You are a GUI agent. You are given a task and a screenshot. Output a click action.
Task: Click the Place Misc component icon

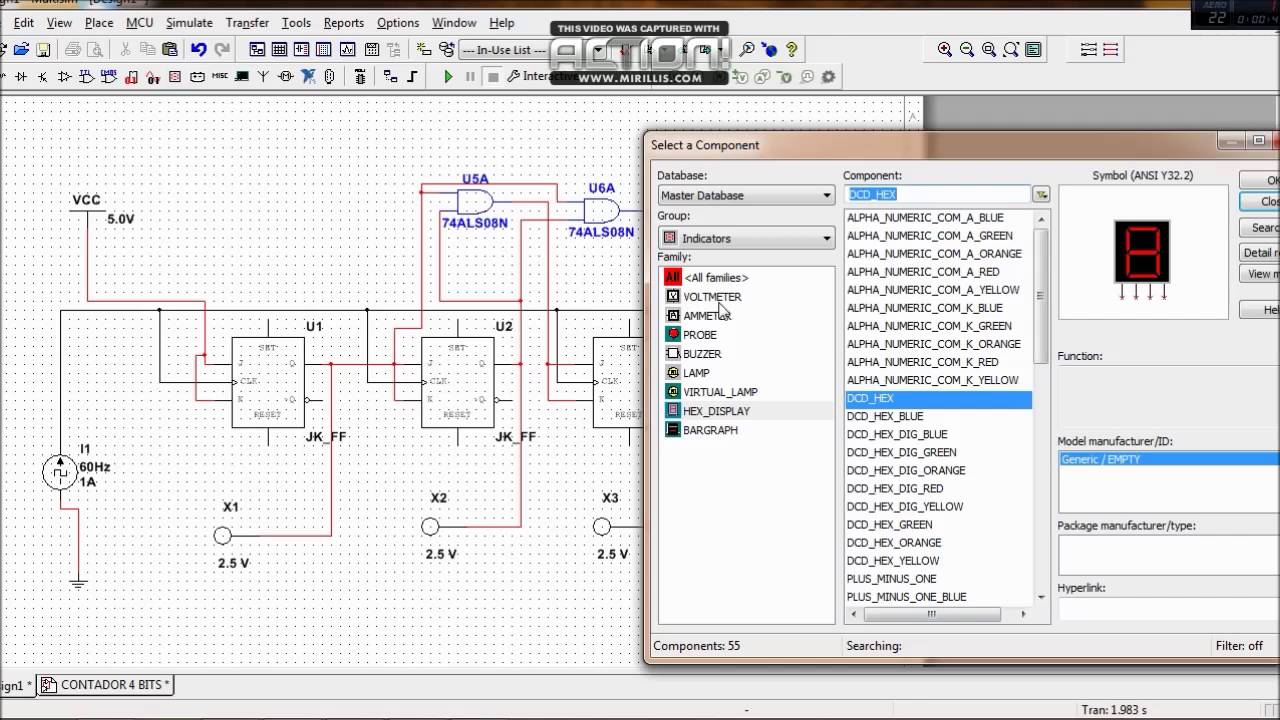click(x=219, y=76)
